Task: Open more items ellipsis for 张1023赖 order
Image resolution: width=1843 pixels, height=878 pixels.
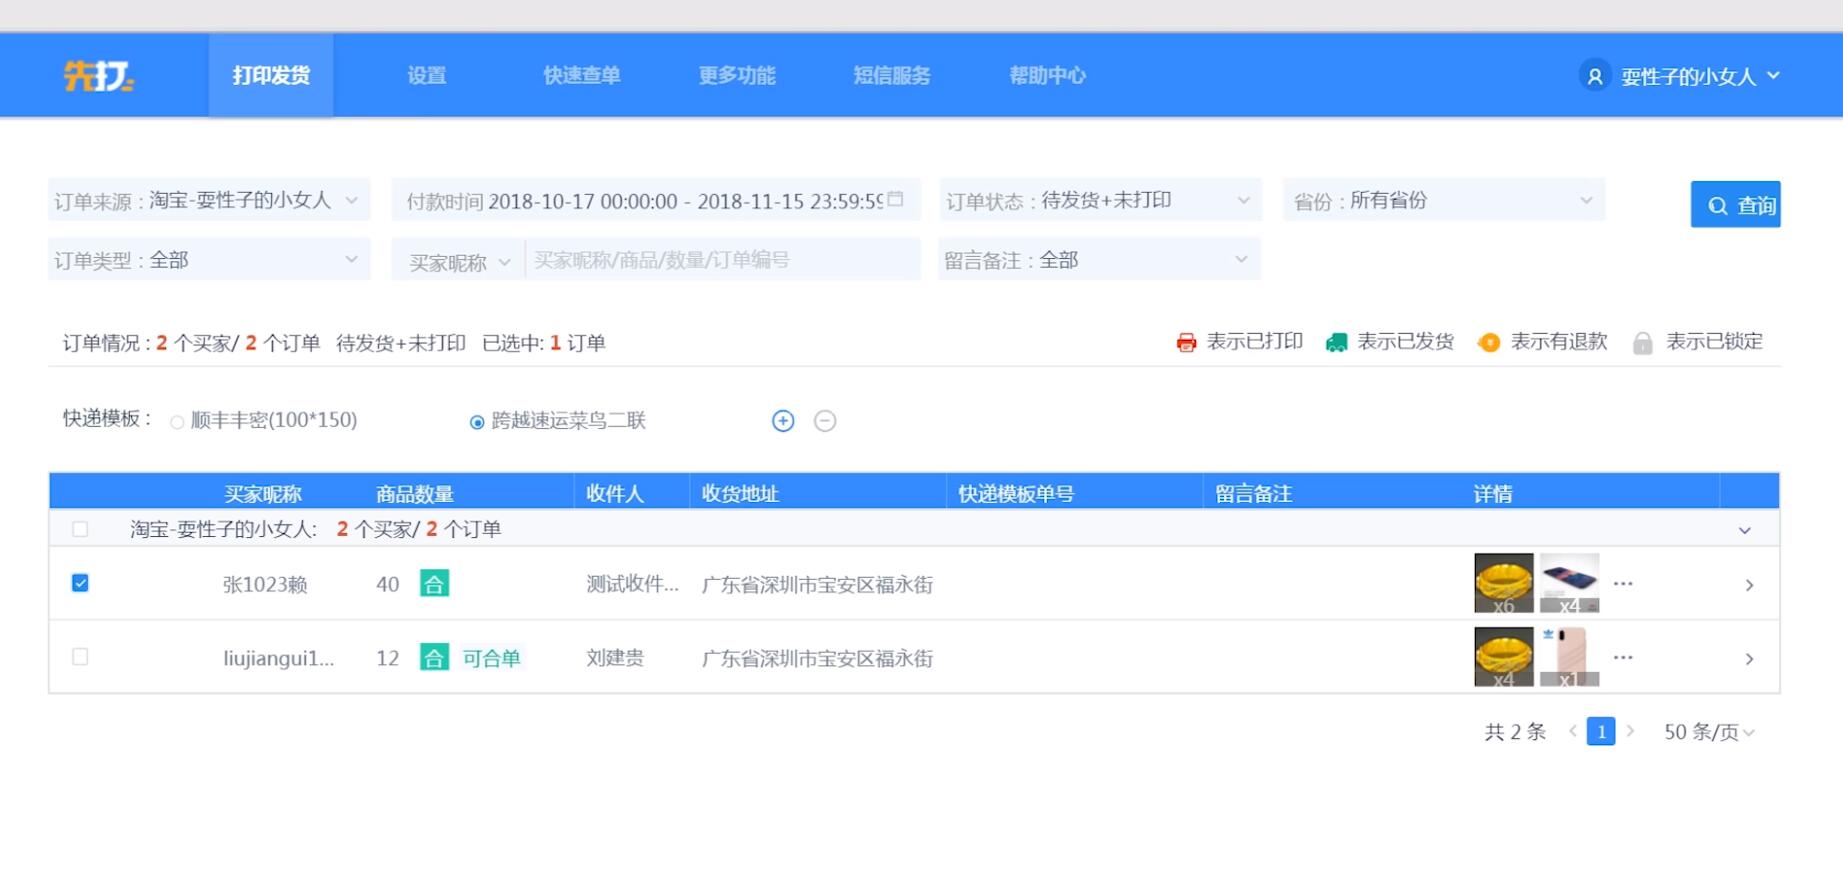Action: tap(1623, 583)
